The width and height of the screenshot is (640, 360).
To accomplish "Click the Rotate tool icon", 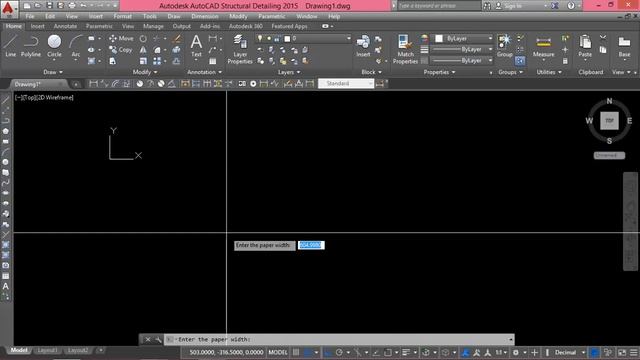I will 143,39.
